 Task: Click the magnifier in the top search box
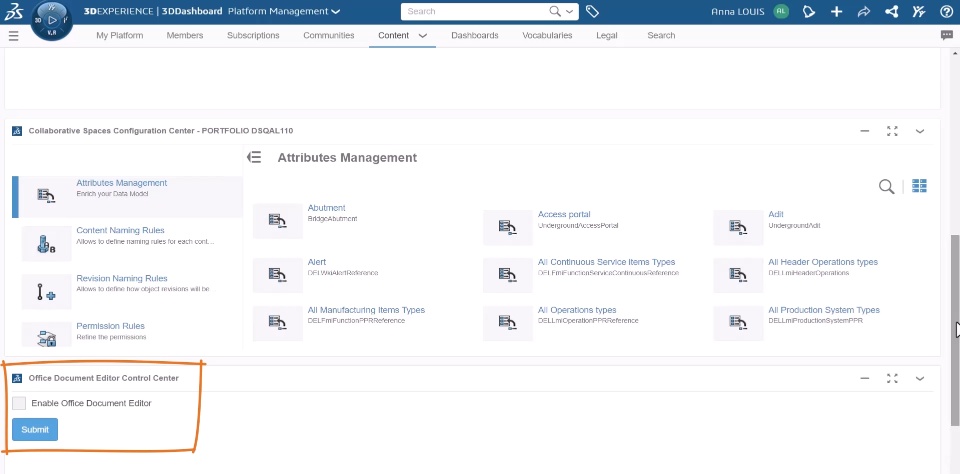(x=555, y=11)
